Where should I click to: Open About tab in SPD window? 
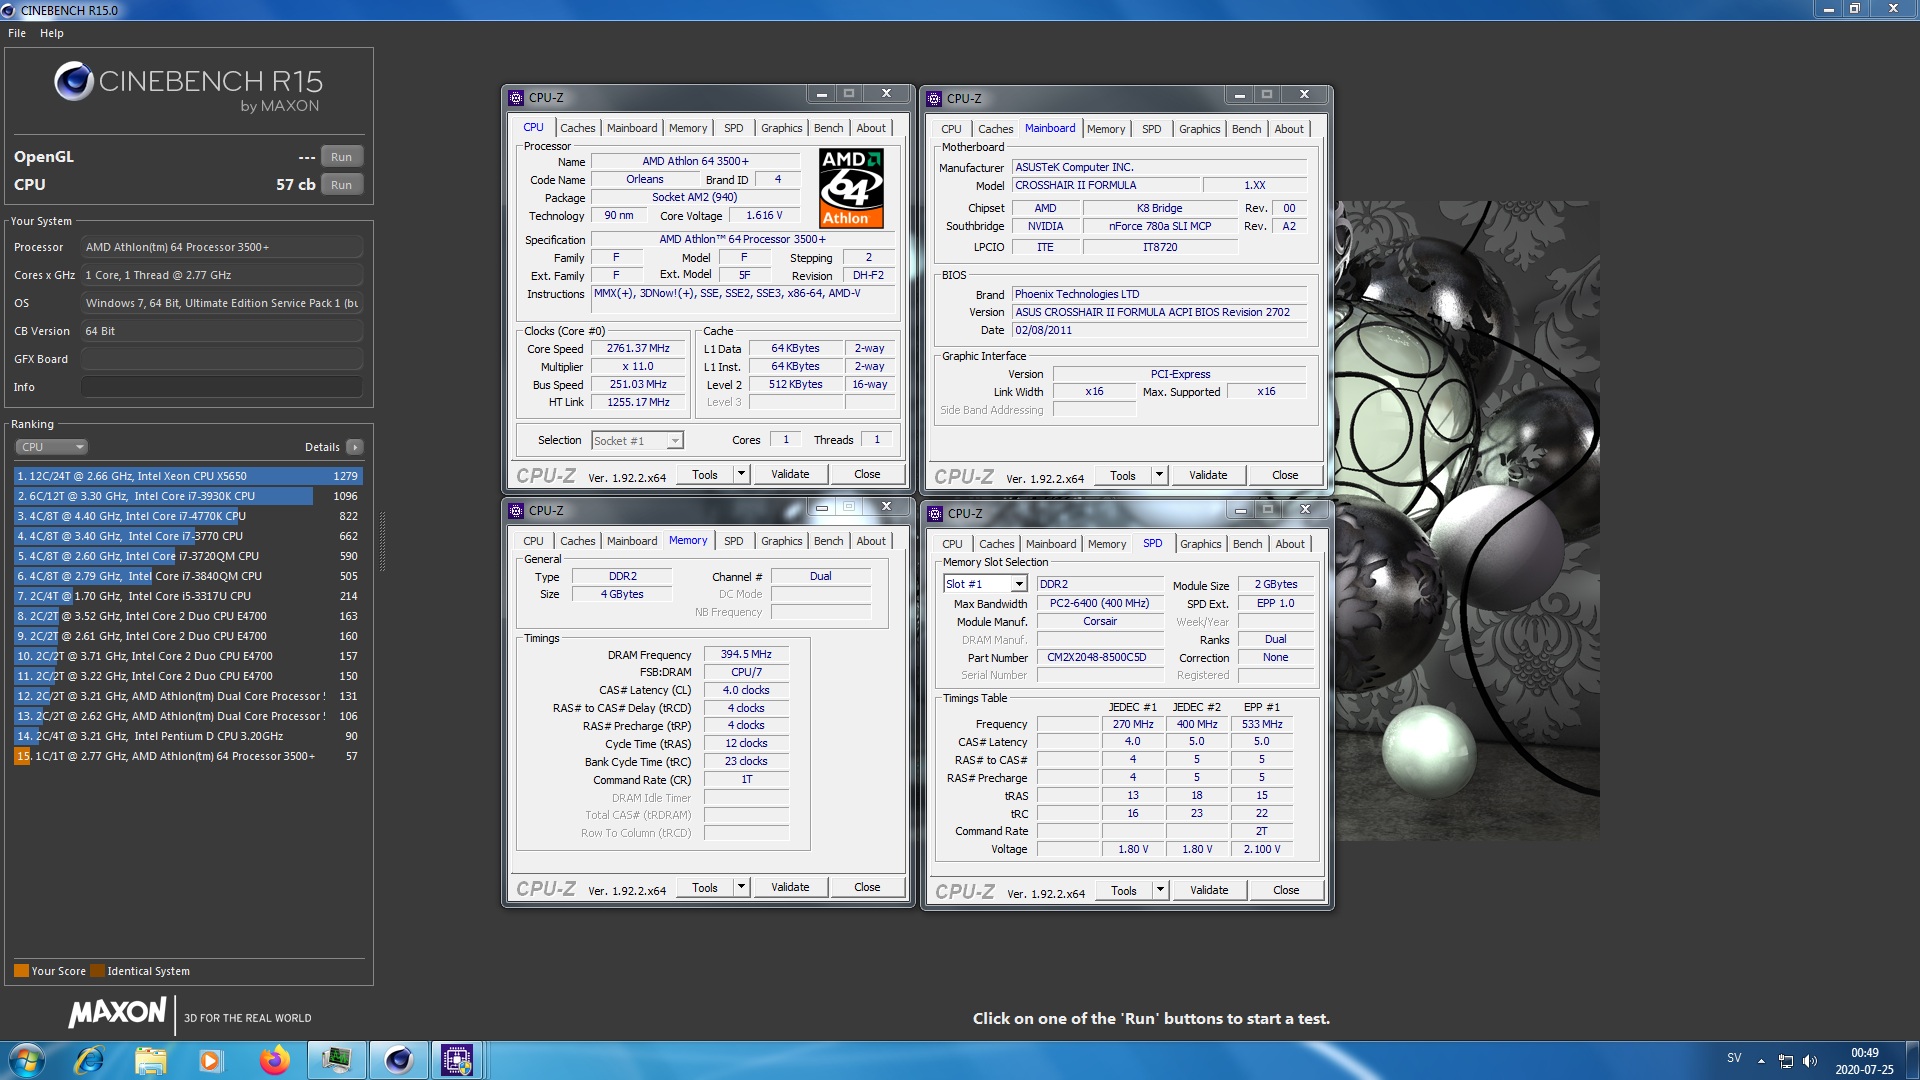tap(1290, 544)
